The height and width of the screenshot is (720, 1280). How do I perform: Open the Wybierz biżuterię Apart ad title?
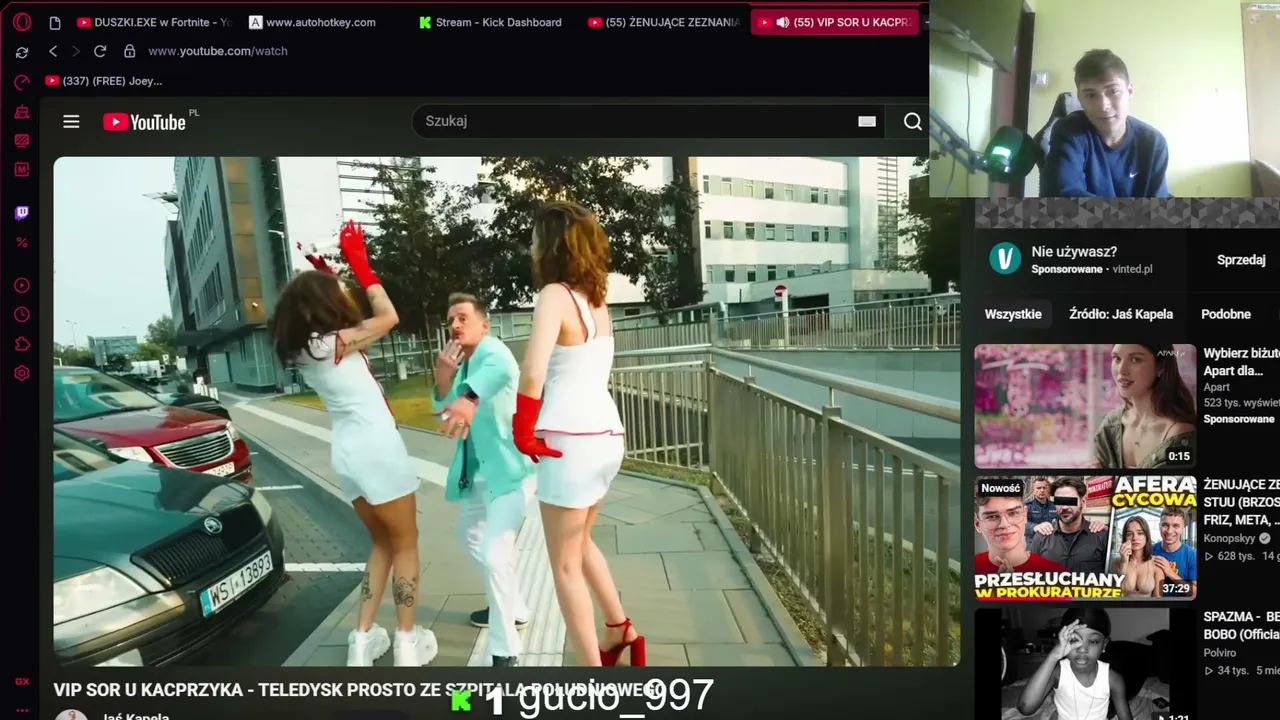(x=1241, y=361)
